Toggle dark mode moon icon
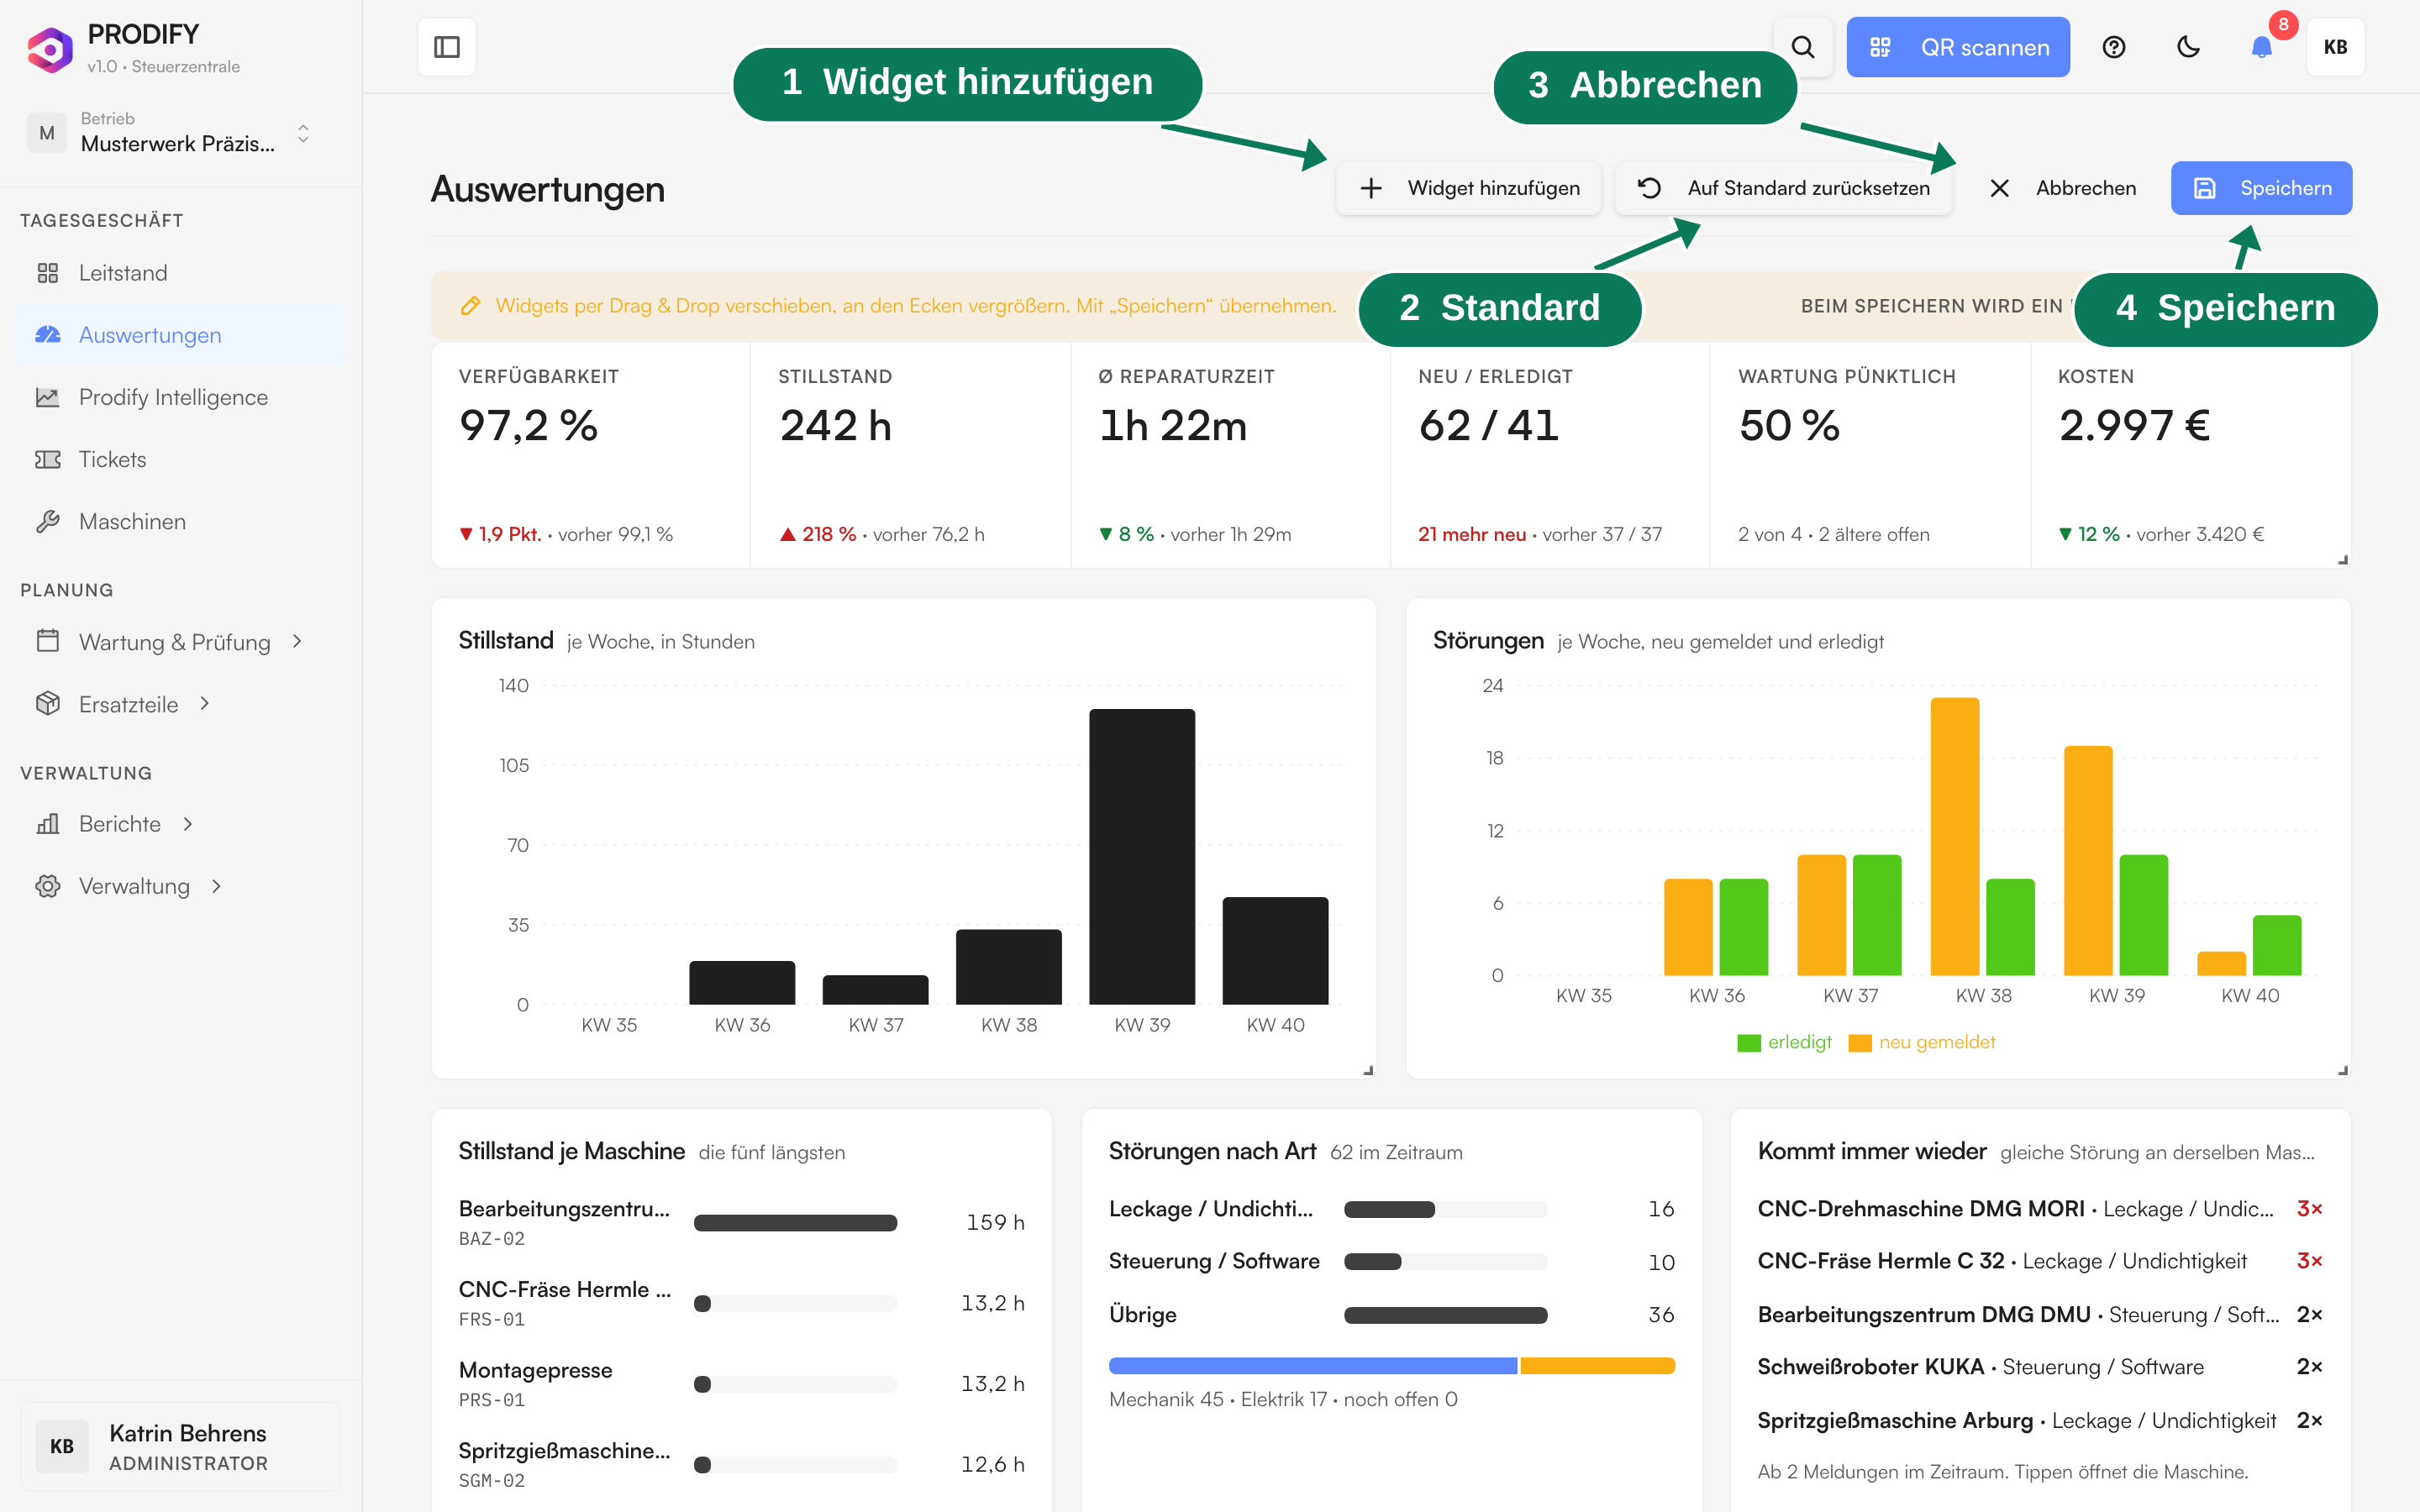The image size is (2420, 1512). click(2188, 47)
